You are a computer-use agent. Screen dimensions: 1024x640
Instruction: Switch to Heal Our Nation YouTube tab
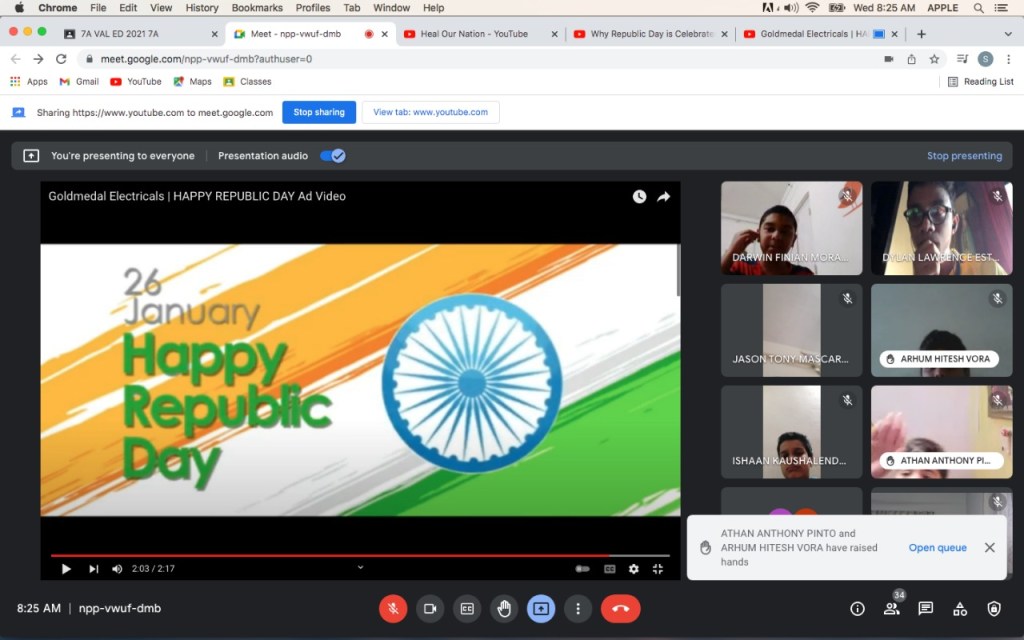(474, 34)
